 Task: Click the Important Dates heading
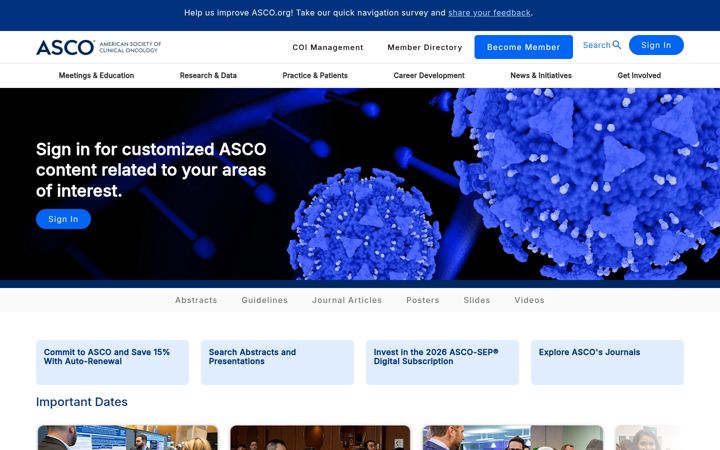point(82,402)
